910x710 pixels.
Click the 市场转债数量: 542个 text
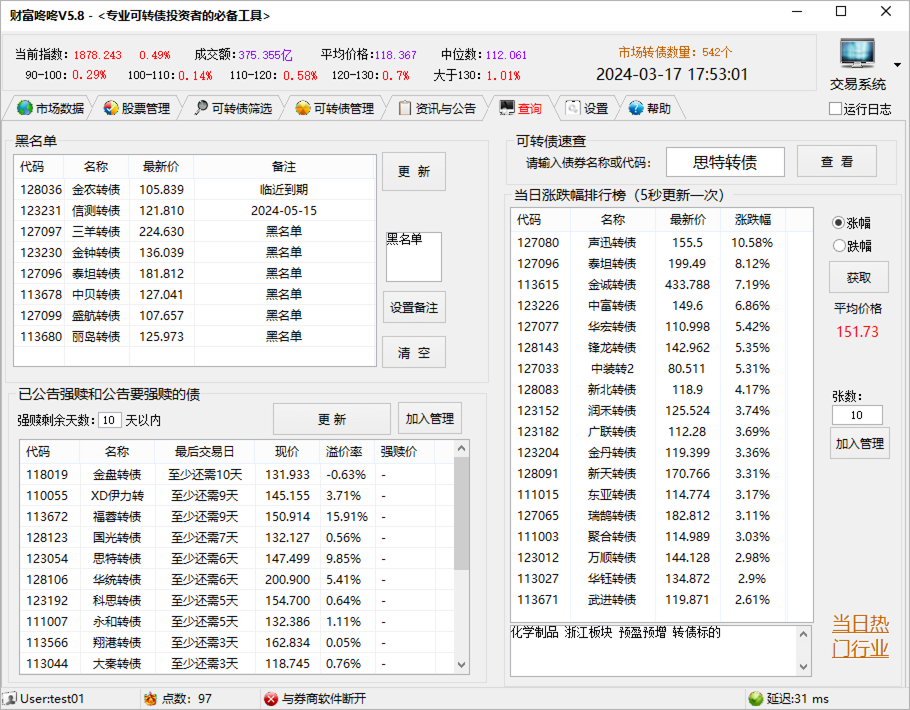point(675,52)
